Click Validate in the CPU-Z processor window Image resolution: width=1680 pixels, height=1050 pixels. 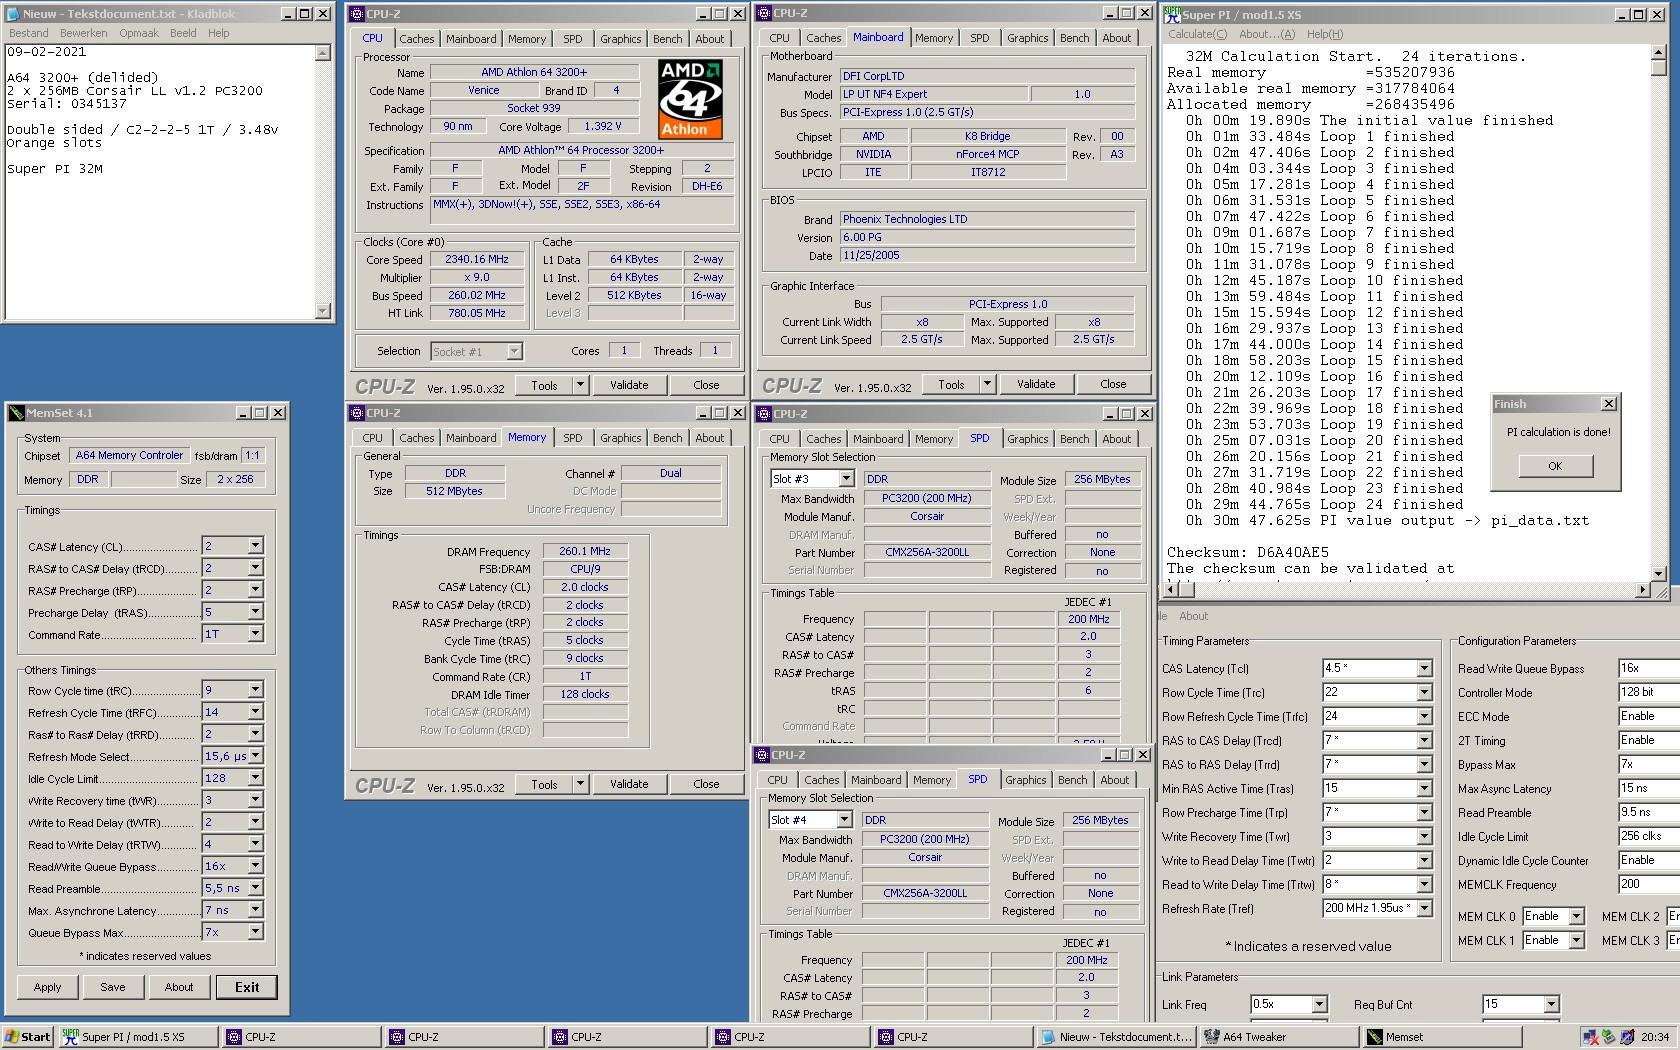pyautogui.click(x=629, y=385)
